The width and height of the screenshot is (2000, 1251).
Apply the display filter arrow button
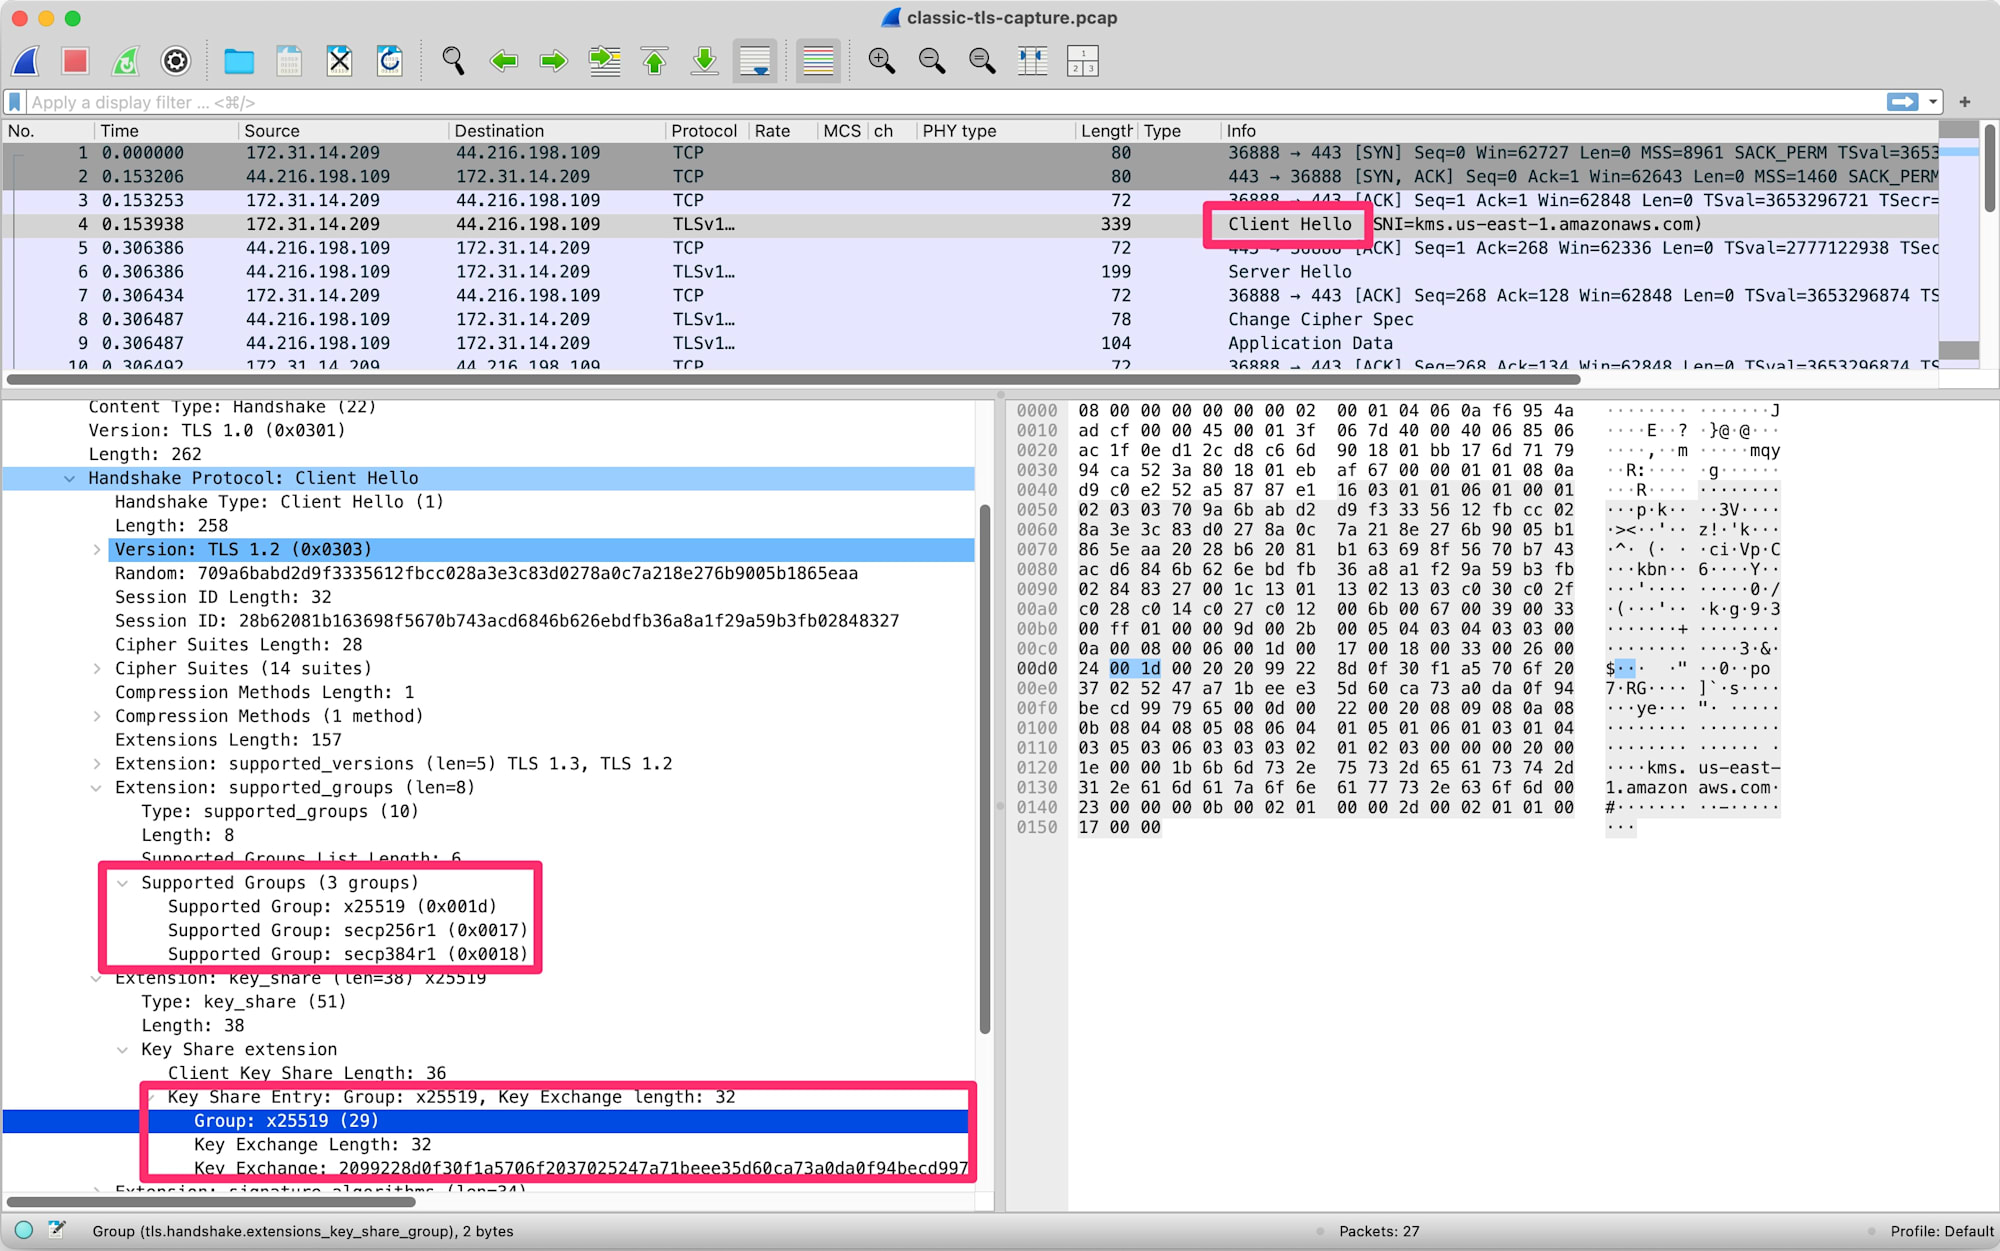(1902, 102)
